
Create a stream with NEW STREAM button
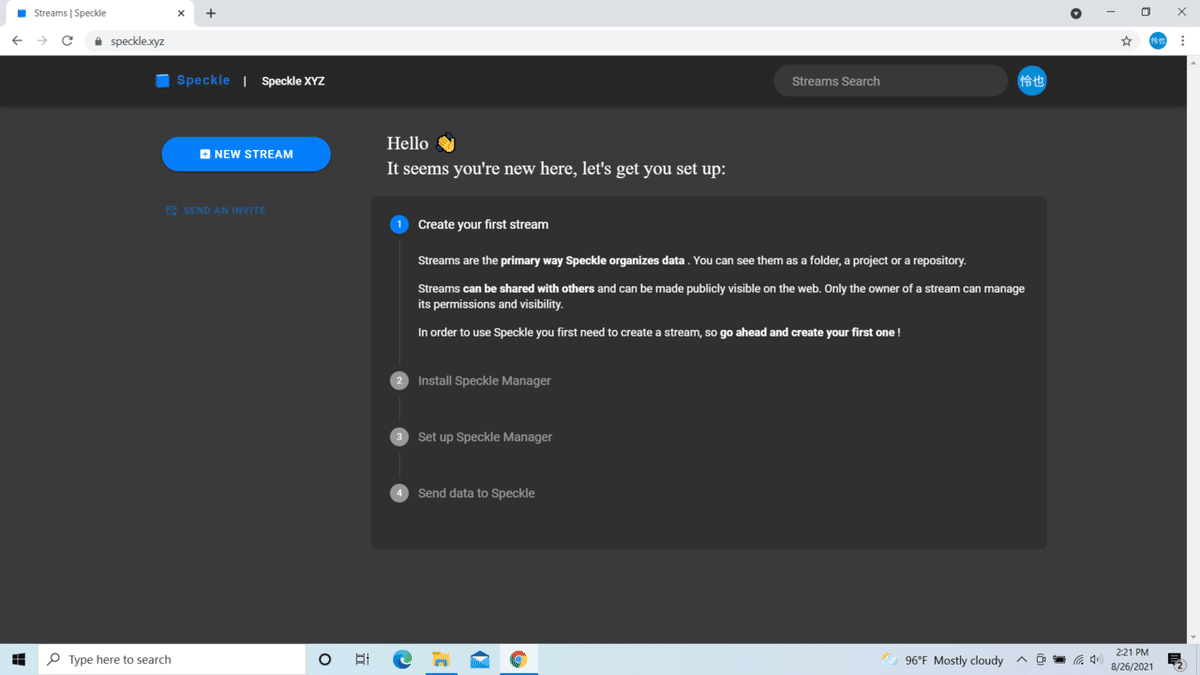(x=246, y=154)
